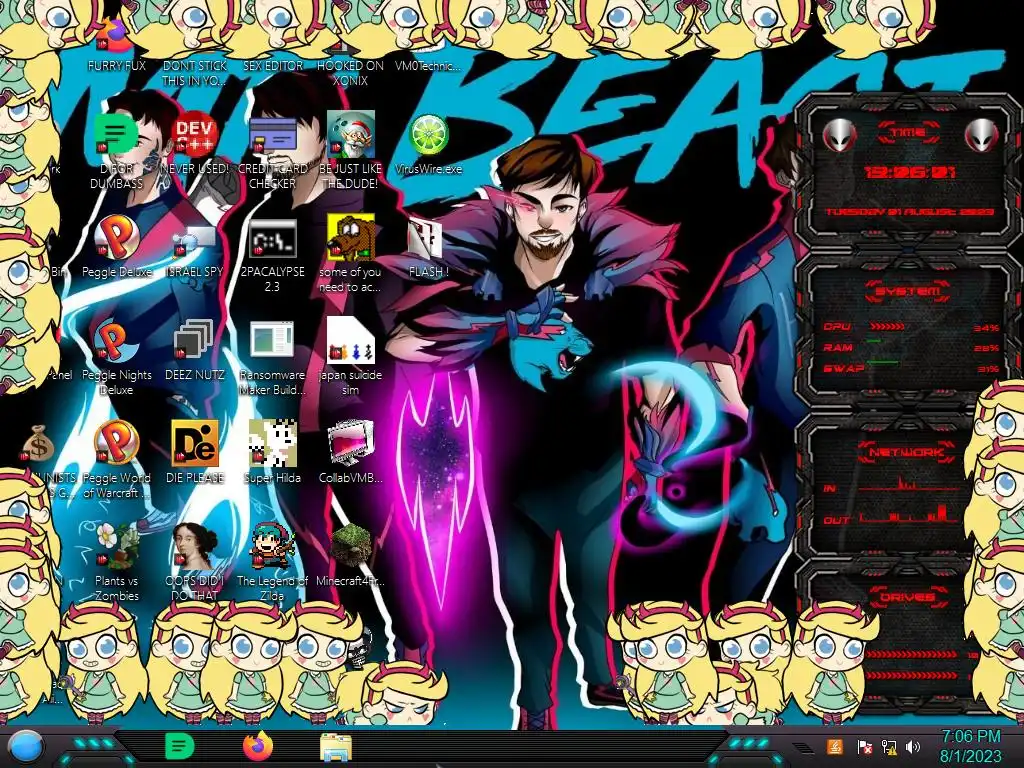Click the TIME widget header
Screen dimensions: 1024x768
click(908, 133)
